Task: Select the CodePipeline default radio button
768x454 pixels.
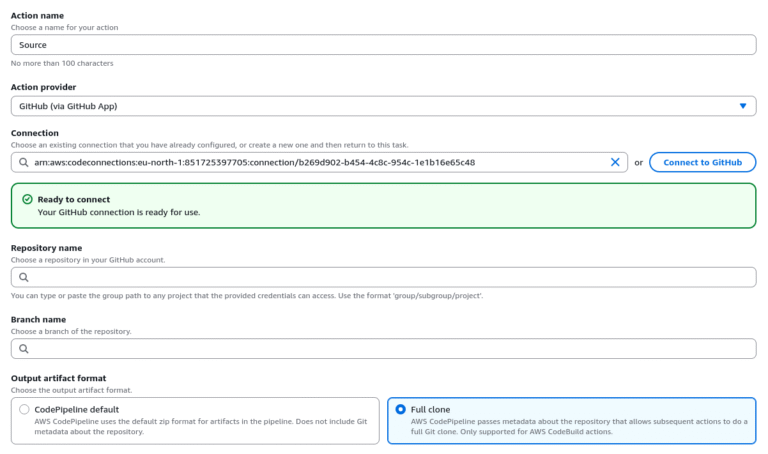Action: coord(24,409)
